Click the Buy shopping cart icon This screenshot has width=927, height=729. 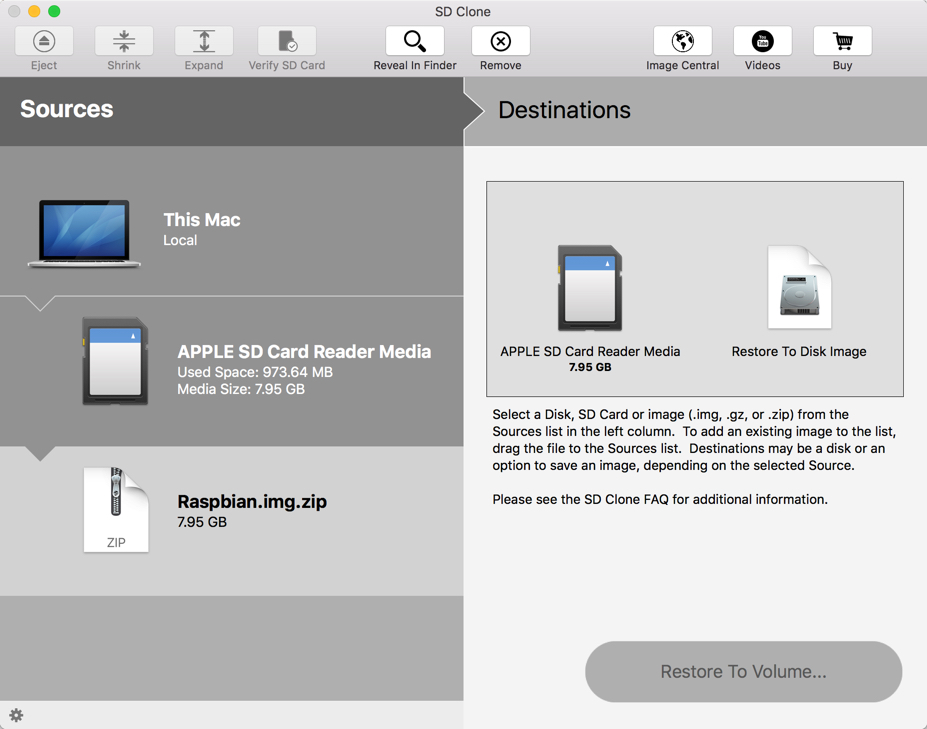pos(842,41)
